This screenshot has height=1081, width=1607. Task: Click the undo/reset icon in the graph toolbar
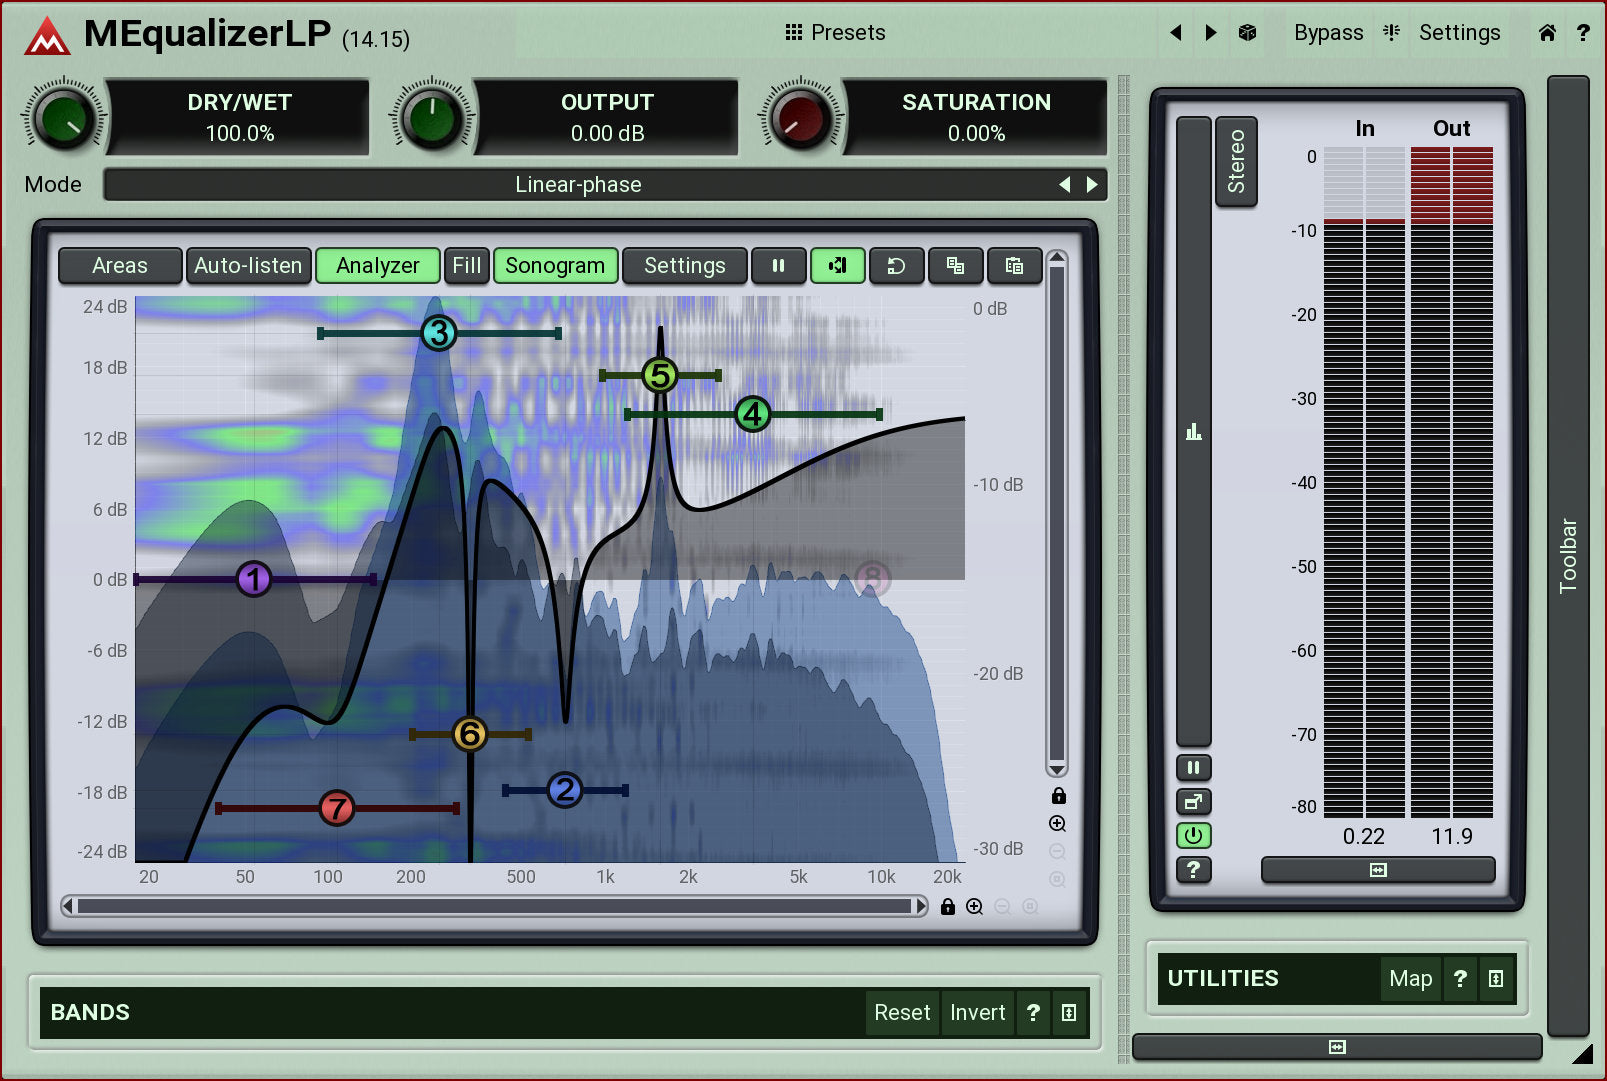point(896,266)
